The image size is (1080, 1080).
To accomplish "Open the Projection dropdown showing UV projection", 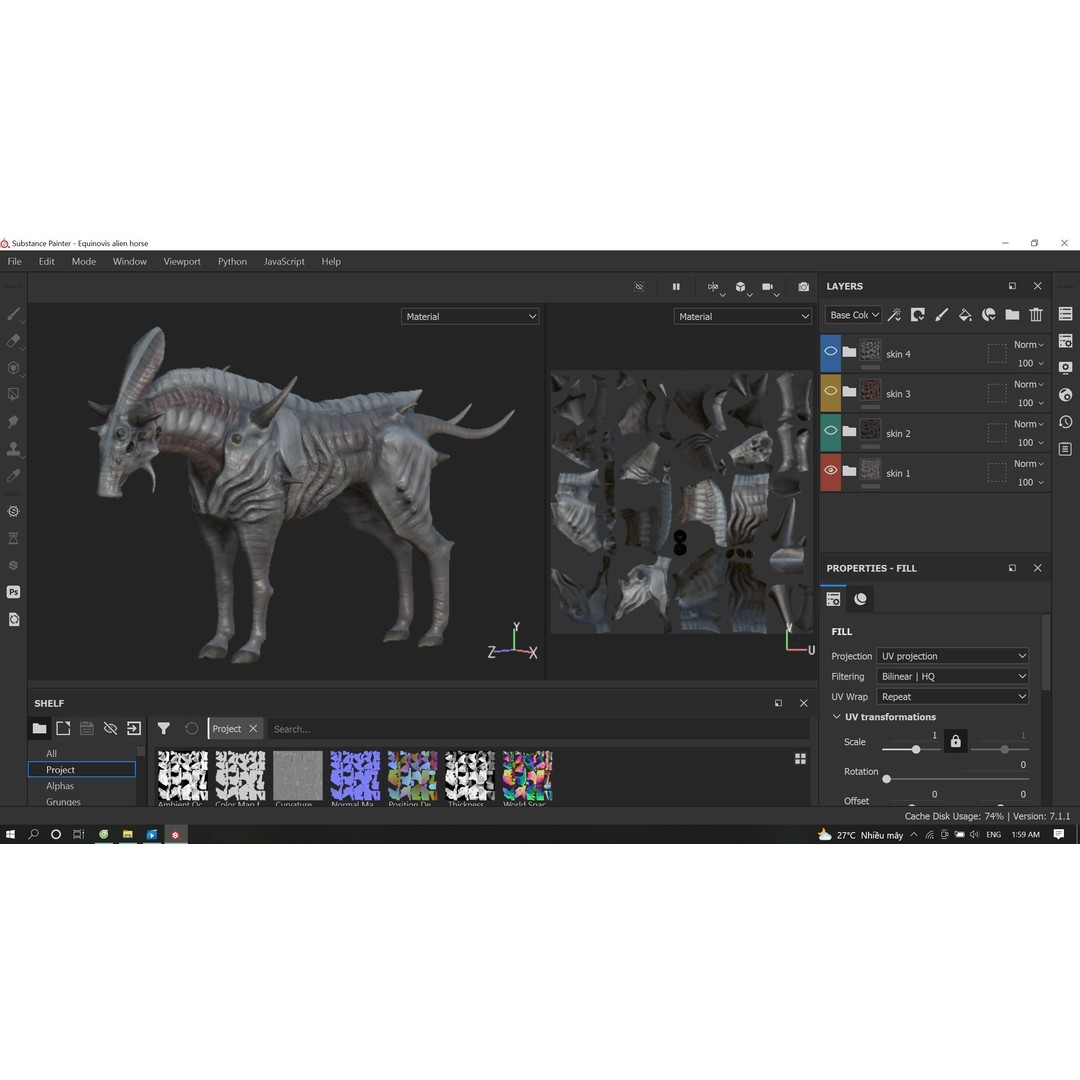I will [952, 656].
